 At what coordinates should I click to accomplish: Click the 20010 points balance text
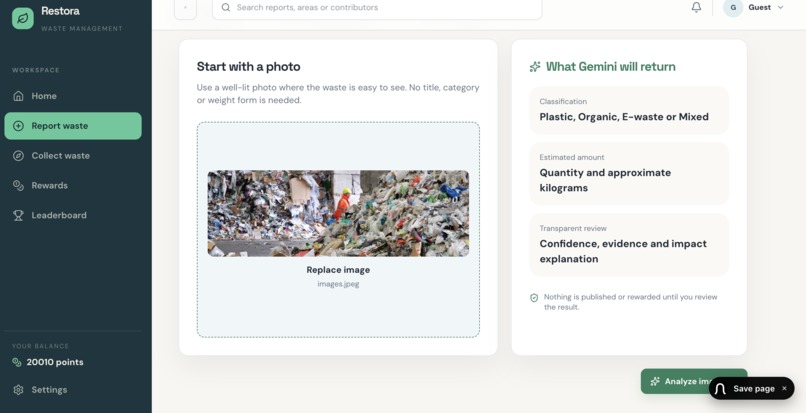click(55, 363)
